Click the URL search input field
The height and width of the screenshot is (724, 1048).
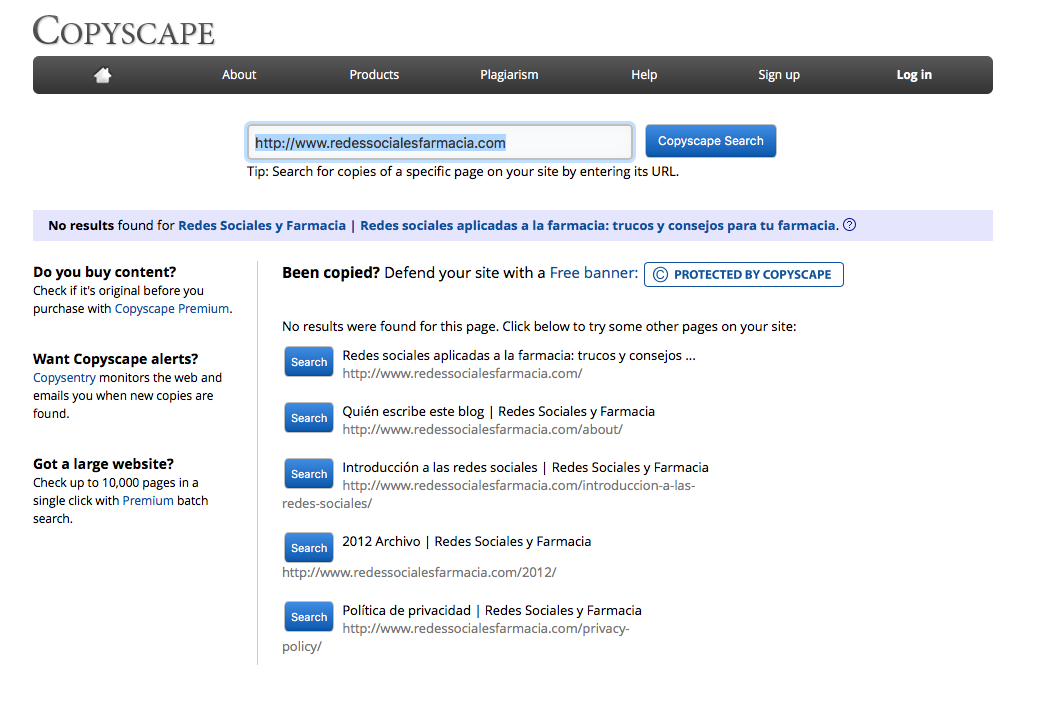440,142
